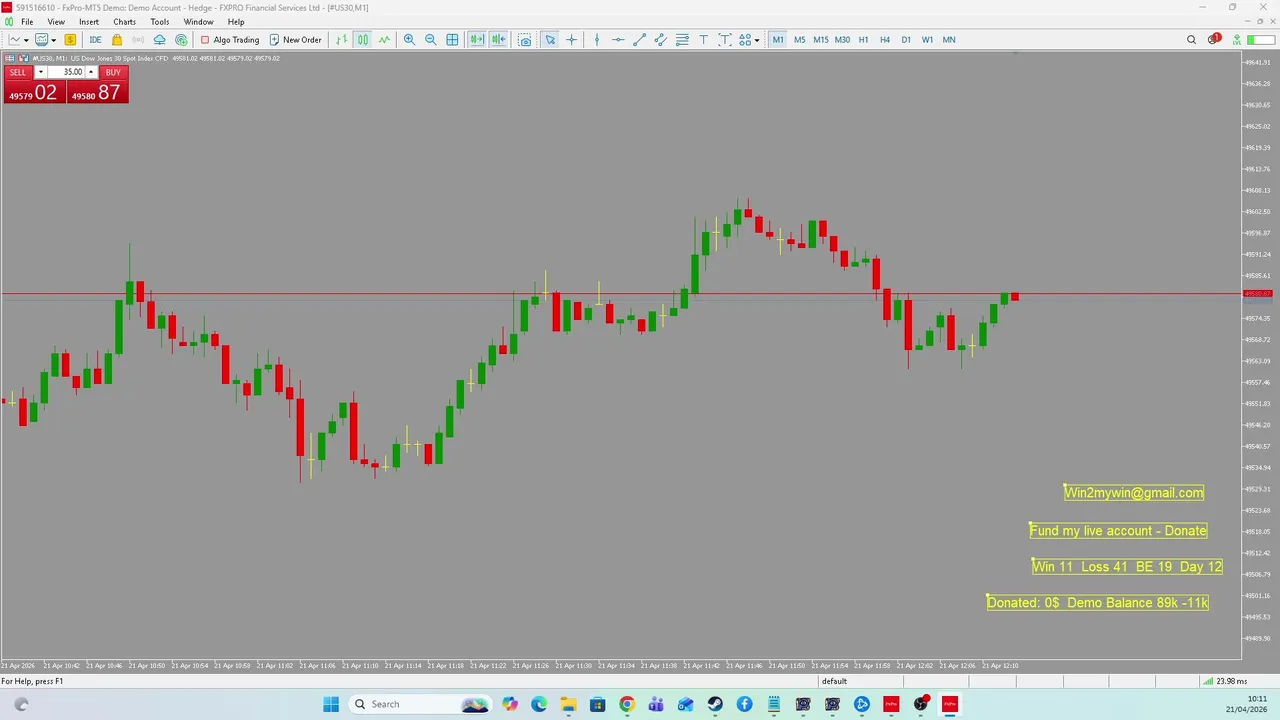Switch to line chart type

click(384, 40)
